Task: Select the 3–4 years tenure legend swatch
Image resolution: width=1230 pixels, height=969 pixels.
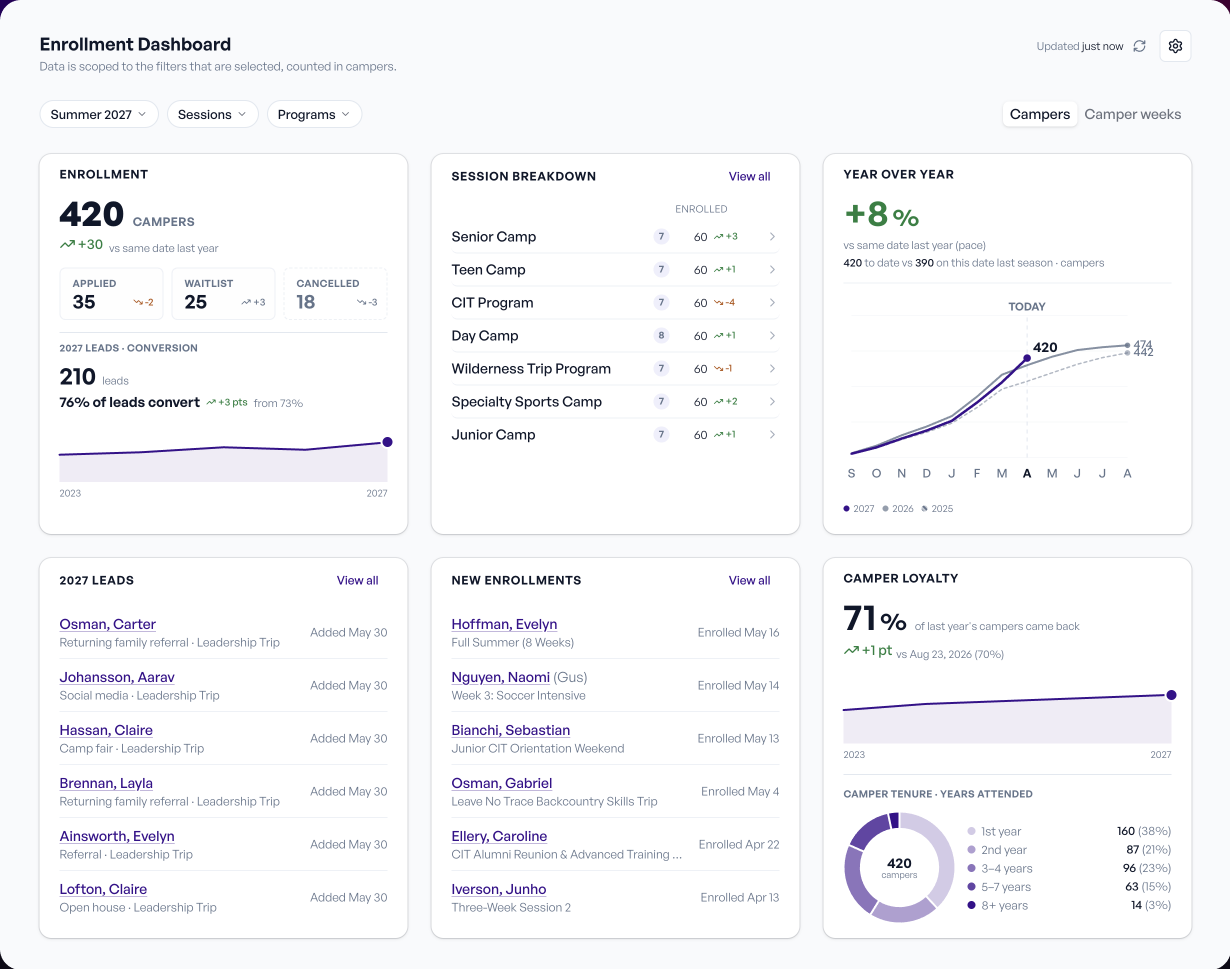Action: pos(972,869)
